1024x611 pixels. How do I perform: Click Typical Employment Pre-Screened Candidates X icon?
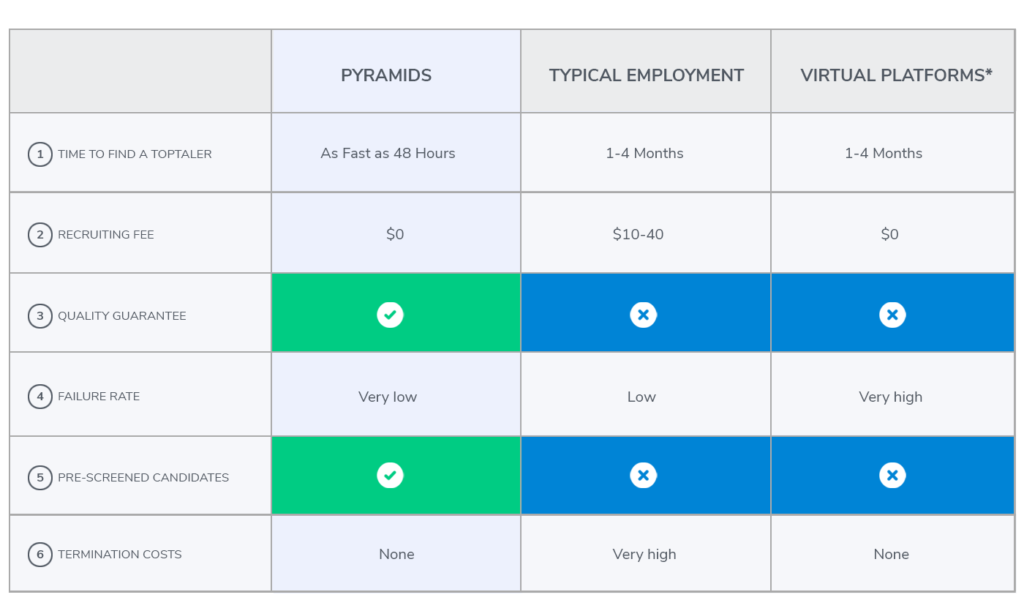[x=643, y=475]
